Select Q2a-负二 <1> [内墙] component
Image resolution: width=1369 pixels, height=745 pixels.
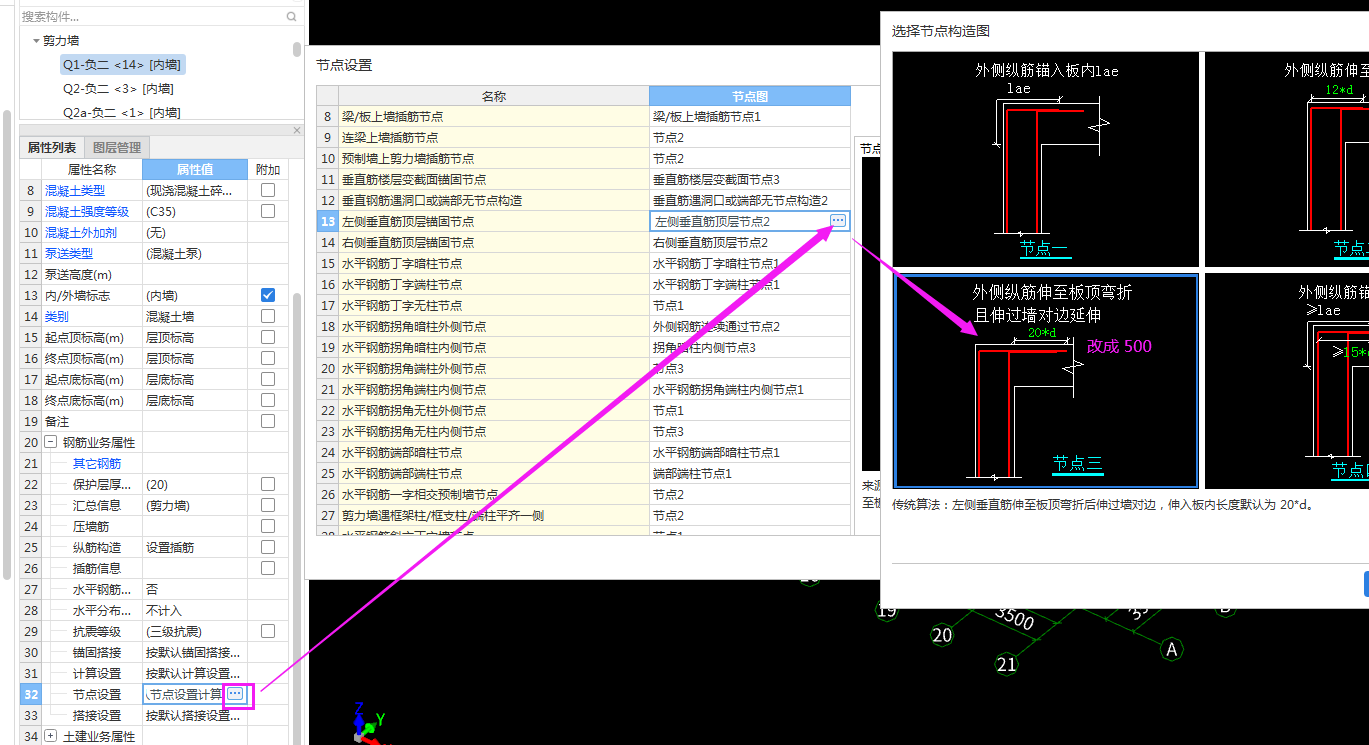click(x=121, y=113)
